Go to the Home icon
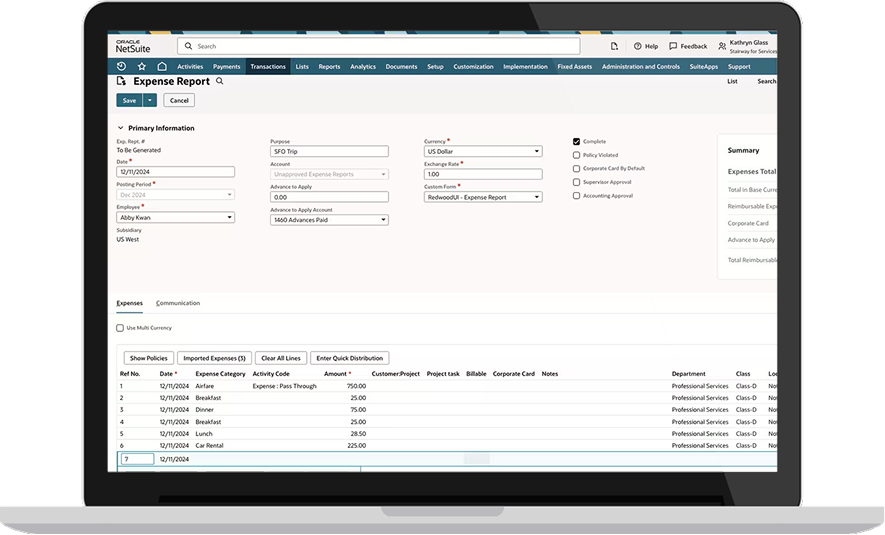The image size is (885, 535). coord(161,67)
